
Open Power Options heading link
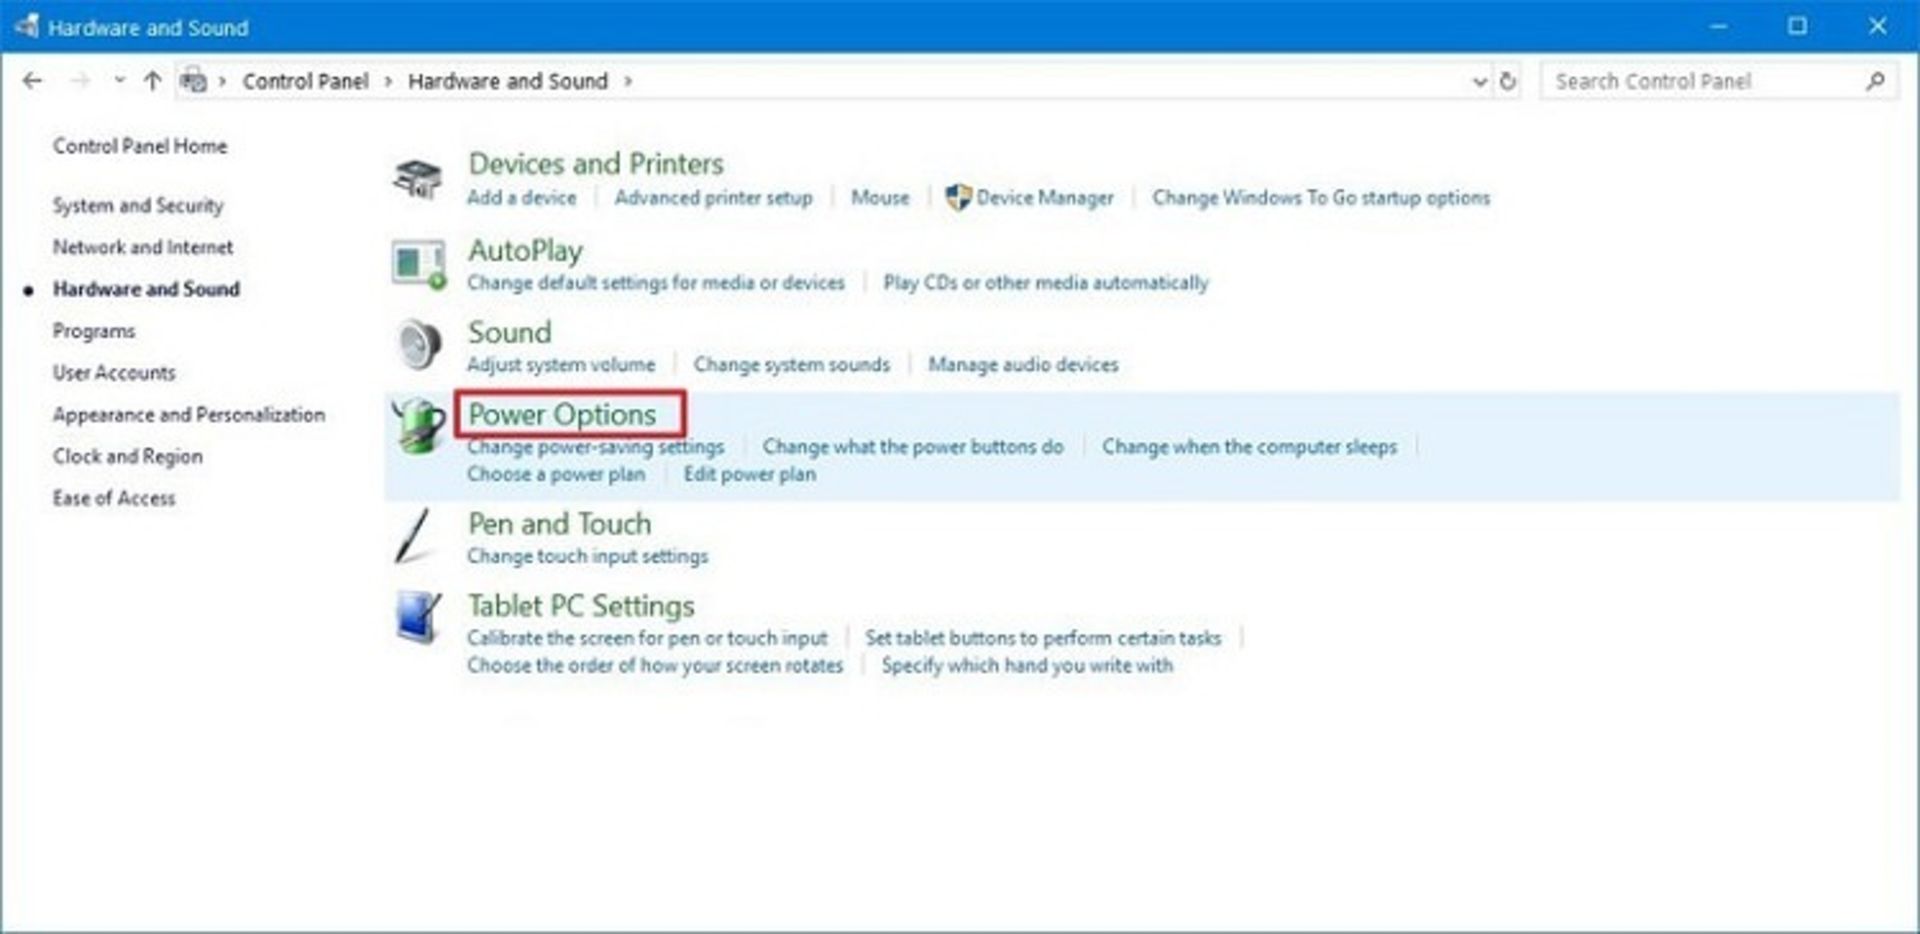pyautogui.click(x=562, y=414)
